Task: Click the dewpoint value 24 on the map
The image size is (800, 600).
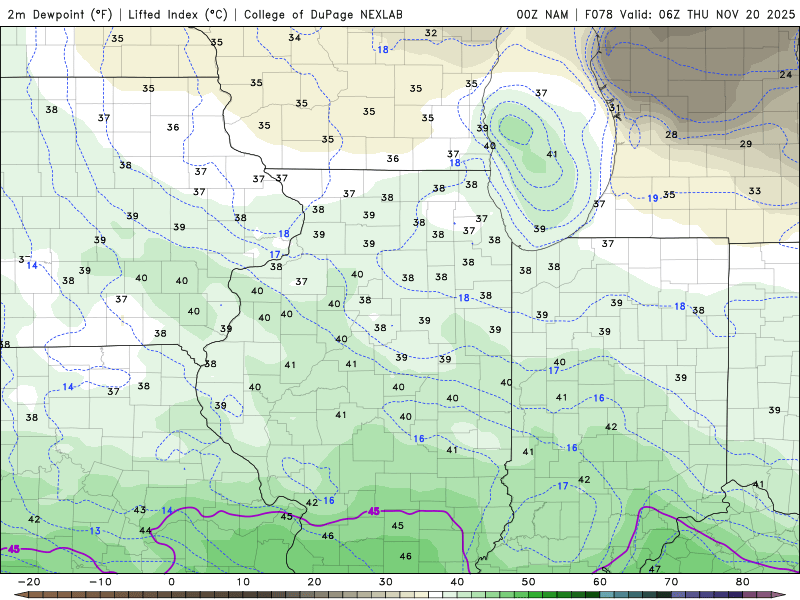Action: [786, 74]
